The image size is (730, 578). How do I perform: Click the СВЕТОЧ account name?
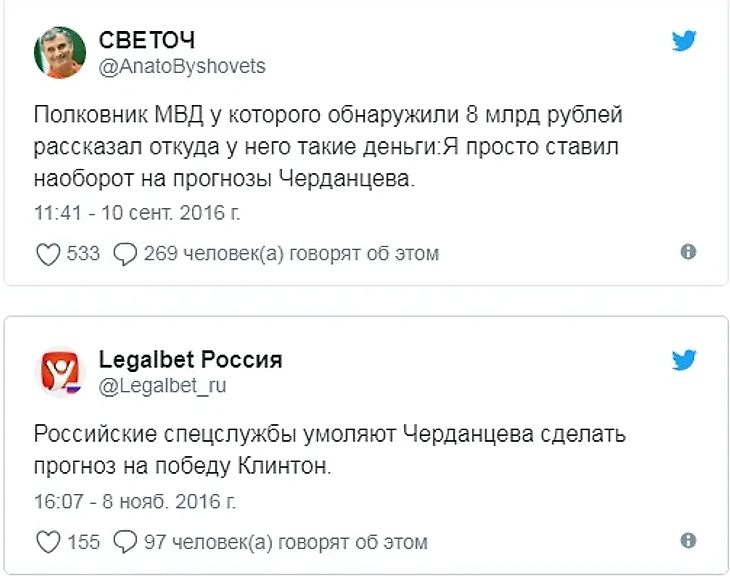coord(146,40)
